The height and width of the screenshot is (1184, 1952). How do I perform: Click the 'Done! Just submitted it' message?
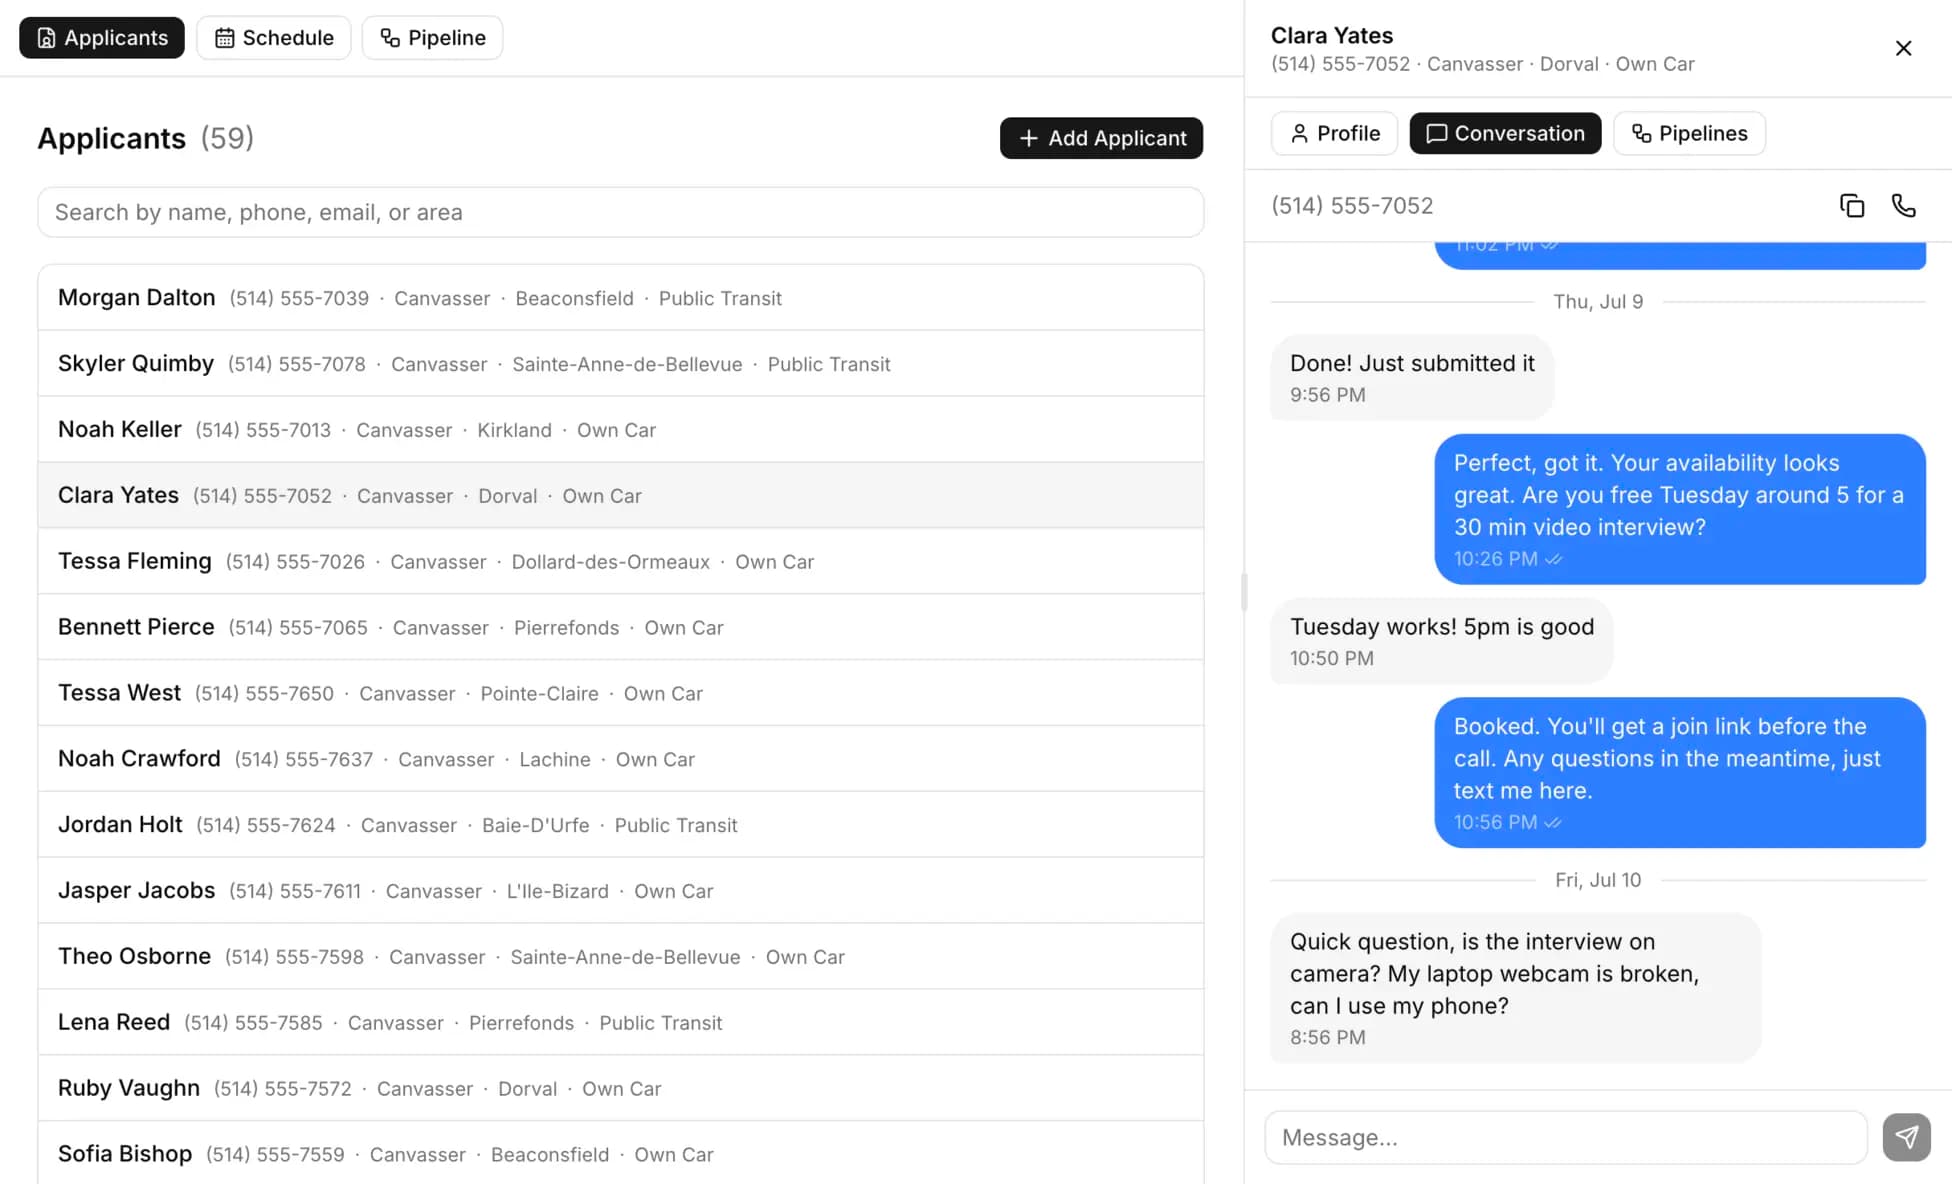click(x=1412, y=377)
